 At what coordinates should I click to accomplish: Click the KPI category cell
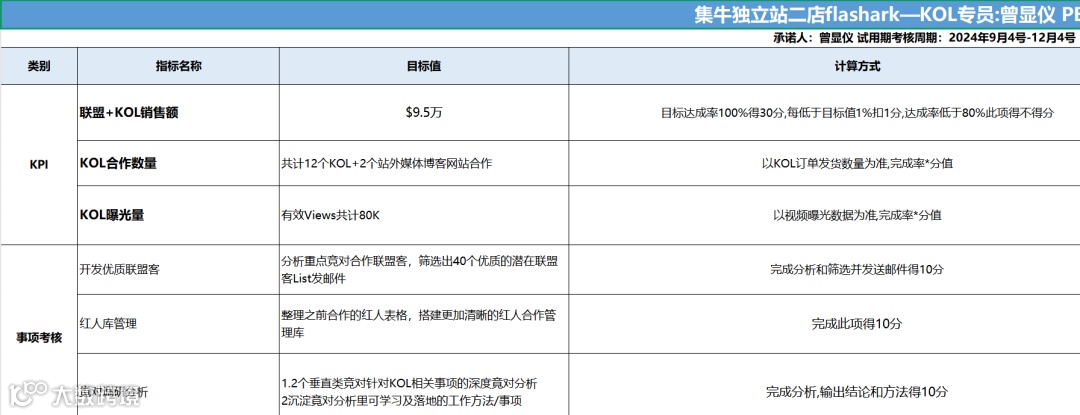[x=39, y=164]
